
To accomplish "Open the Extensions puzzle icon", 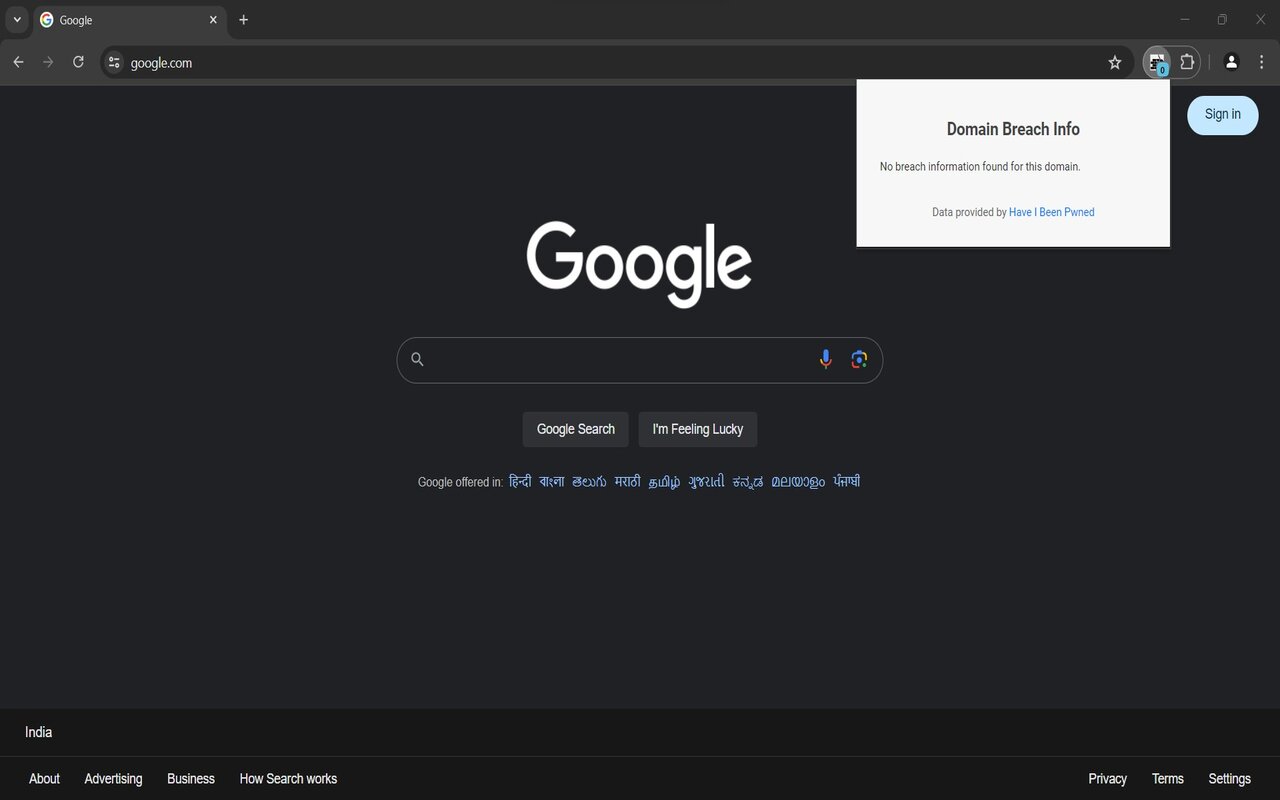I will pos(1187,62).
